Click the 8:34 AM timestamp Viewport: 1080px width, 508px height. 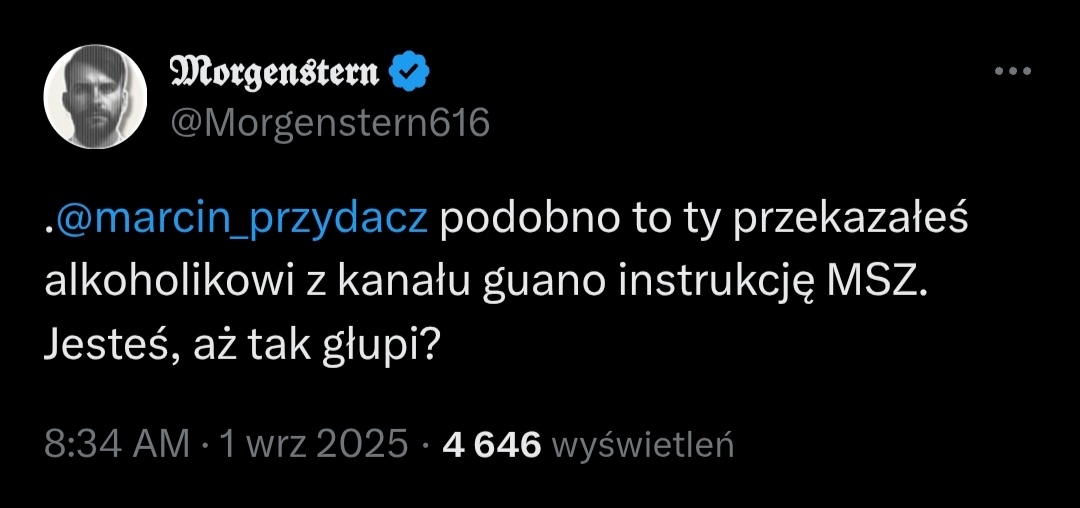point(117,443)
